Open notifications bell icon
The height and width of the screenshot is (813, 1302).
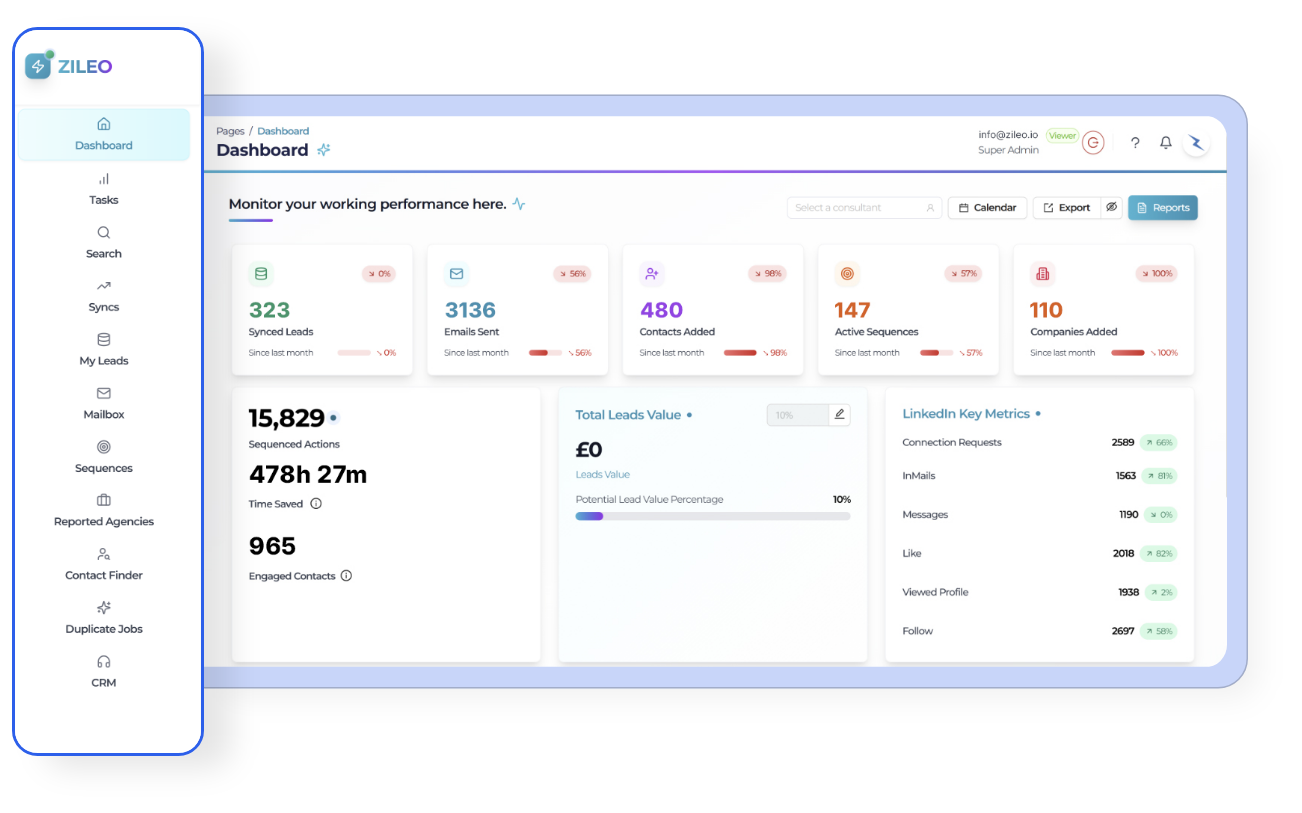tap(1166, 143)
